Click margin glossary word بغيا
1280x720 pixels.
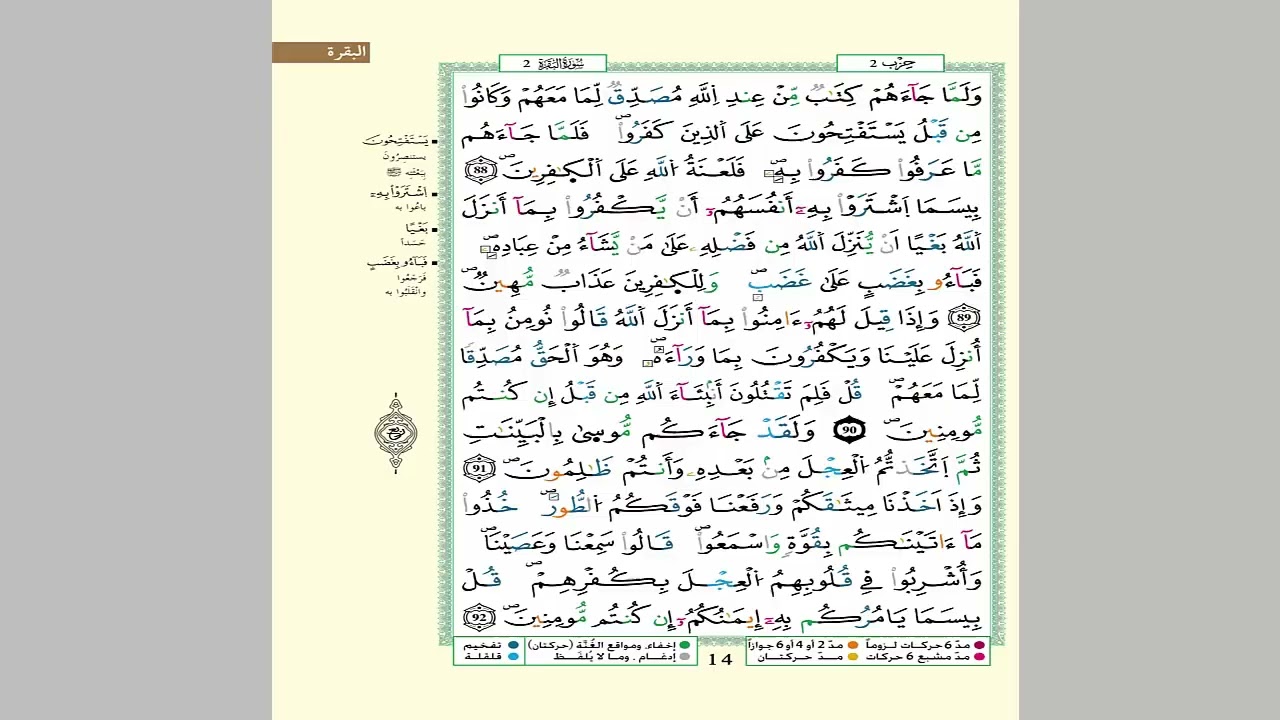pos(415,228)
